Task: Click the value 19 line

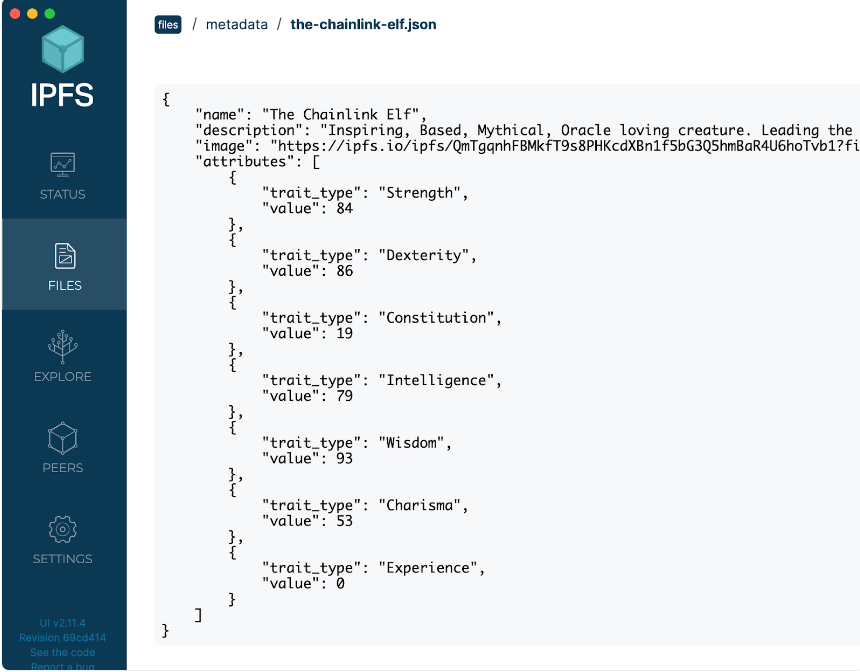Action: pos(307,334)
